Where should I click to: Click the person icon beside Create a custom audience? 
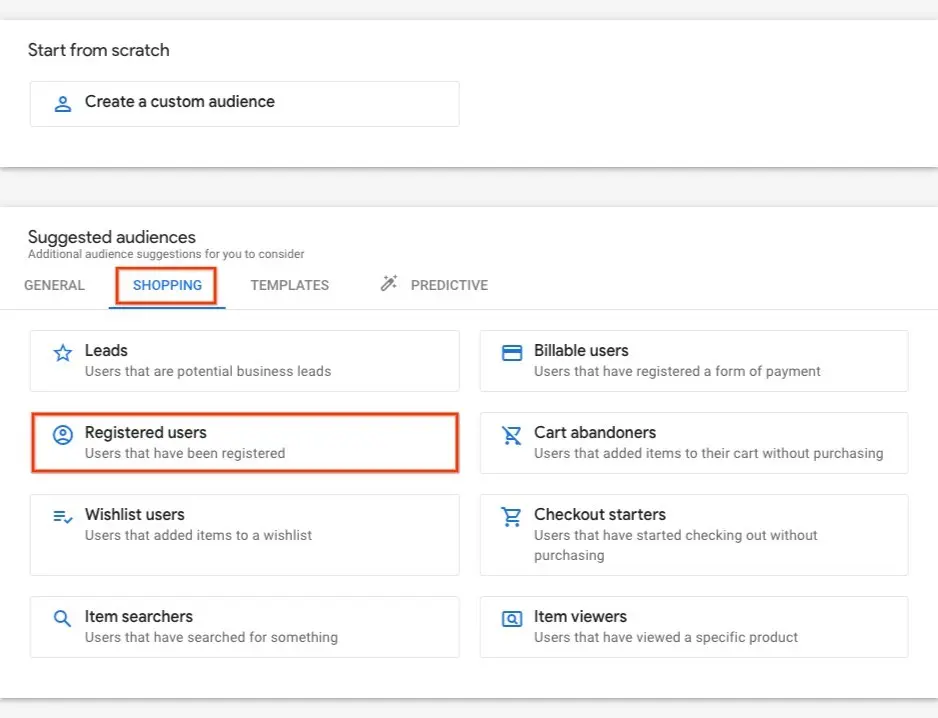pyautogui.click(x=62, y=103)
